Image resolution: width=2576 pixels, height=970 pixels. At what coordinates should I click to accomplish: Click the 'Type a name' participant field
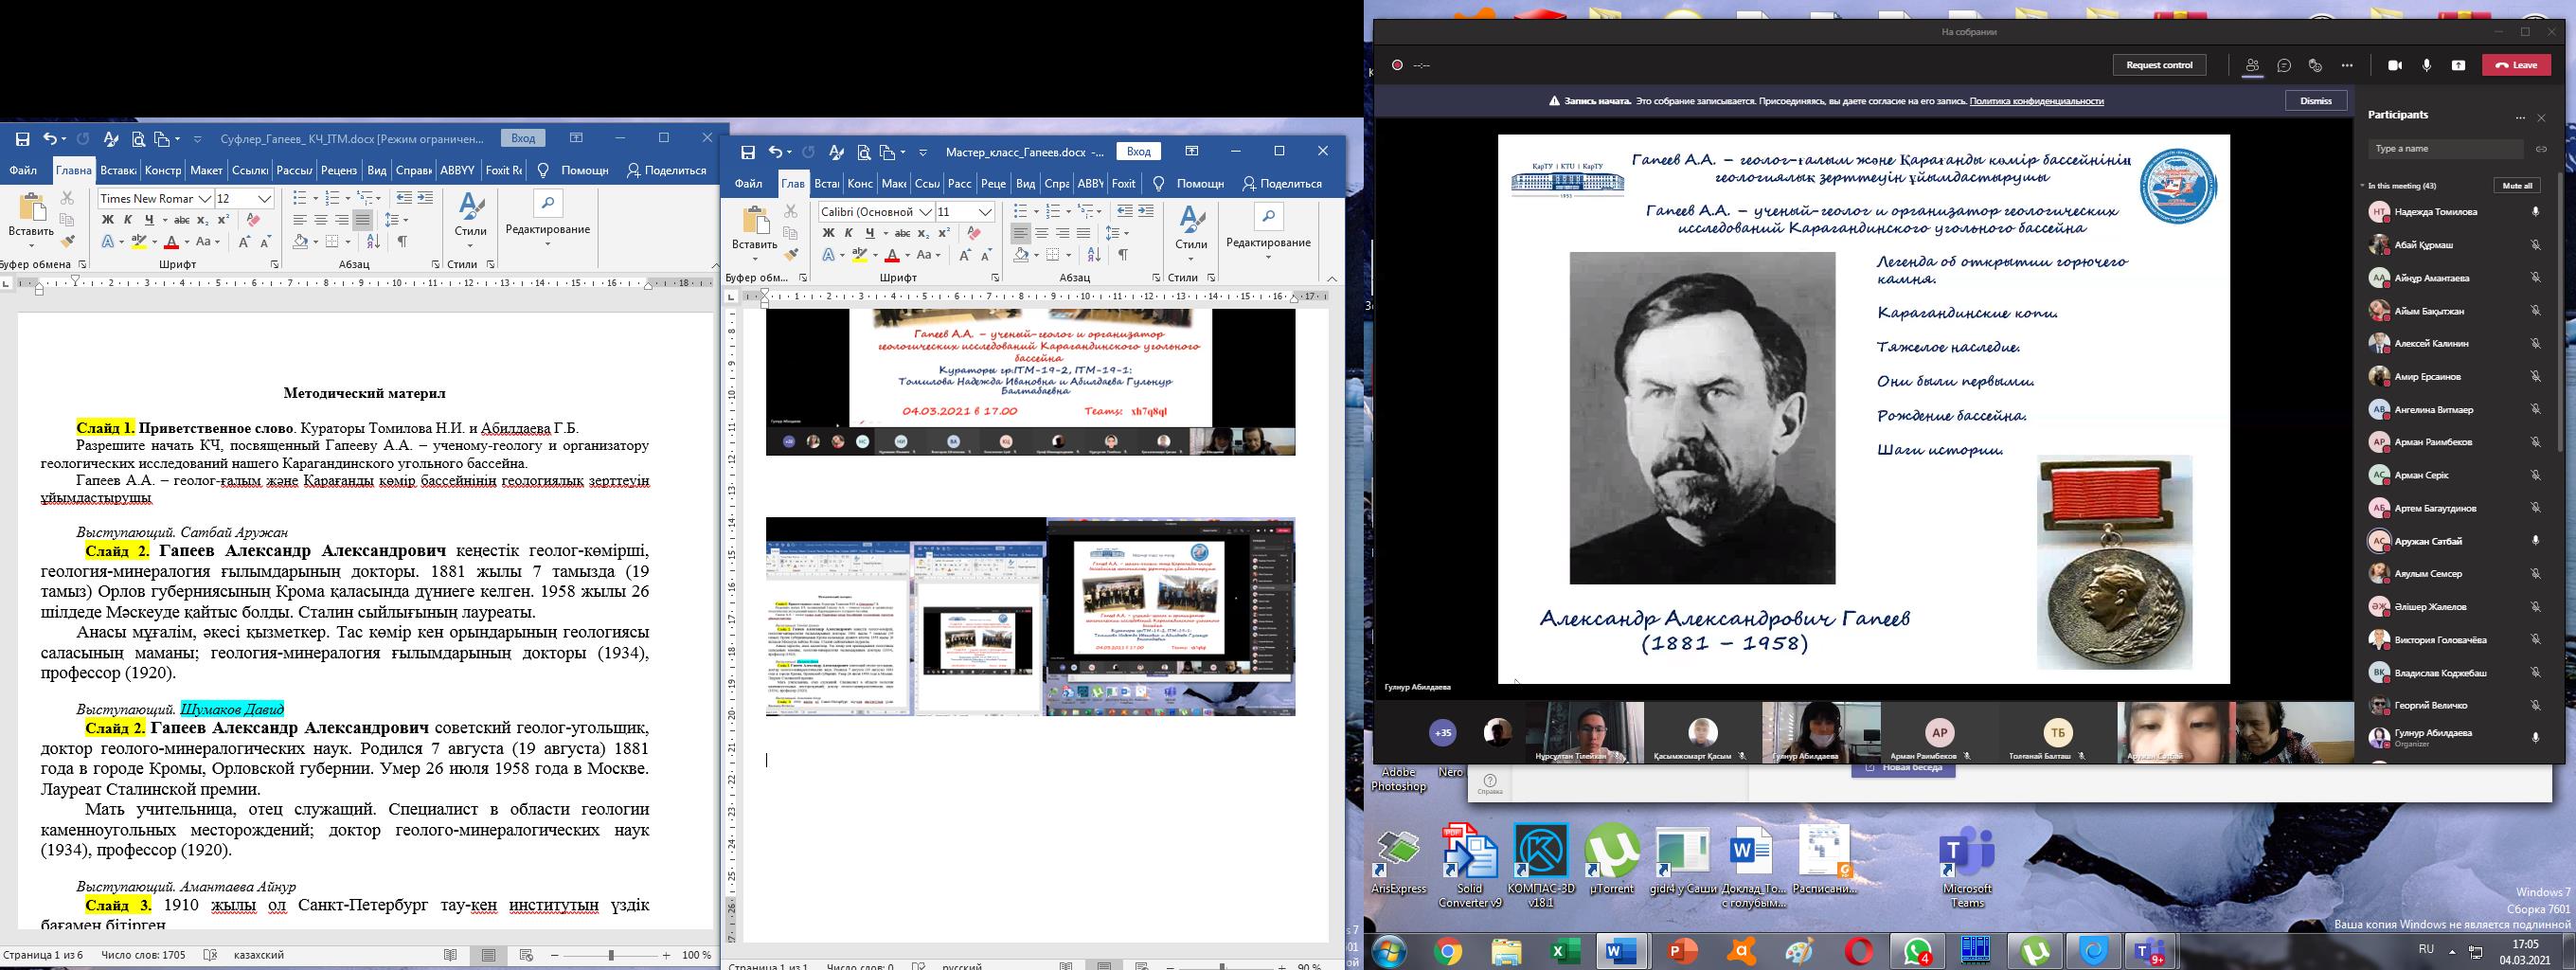[x=2444, y=149]
